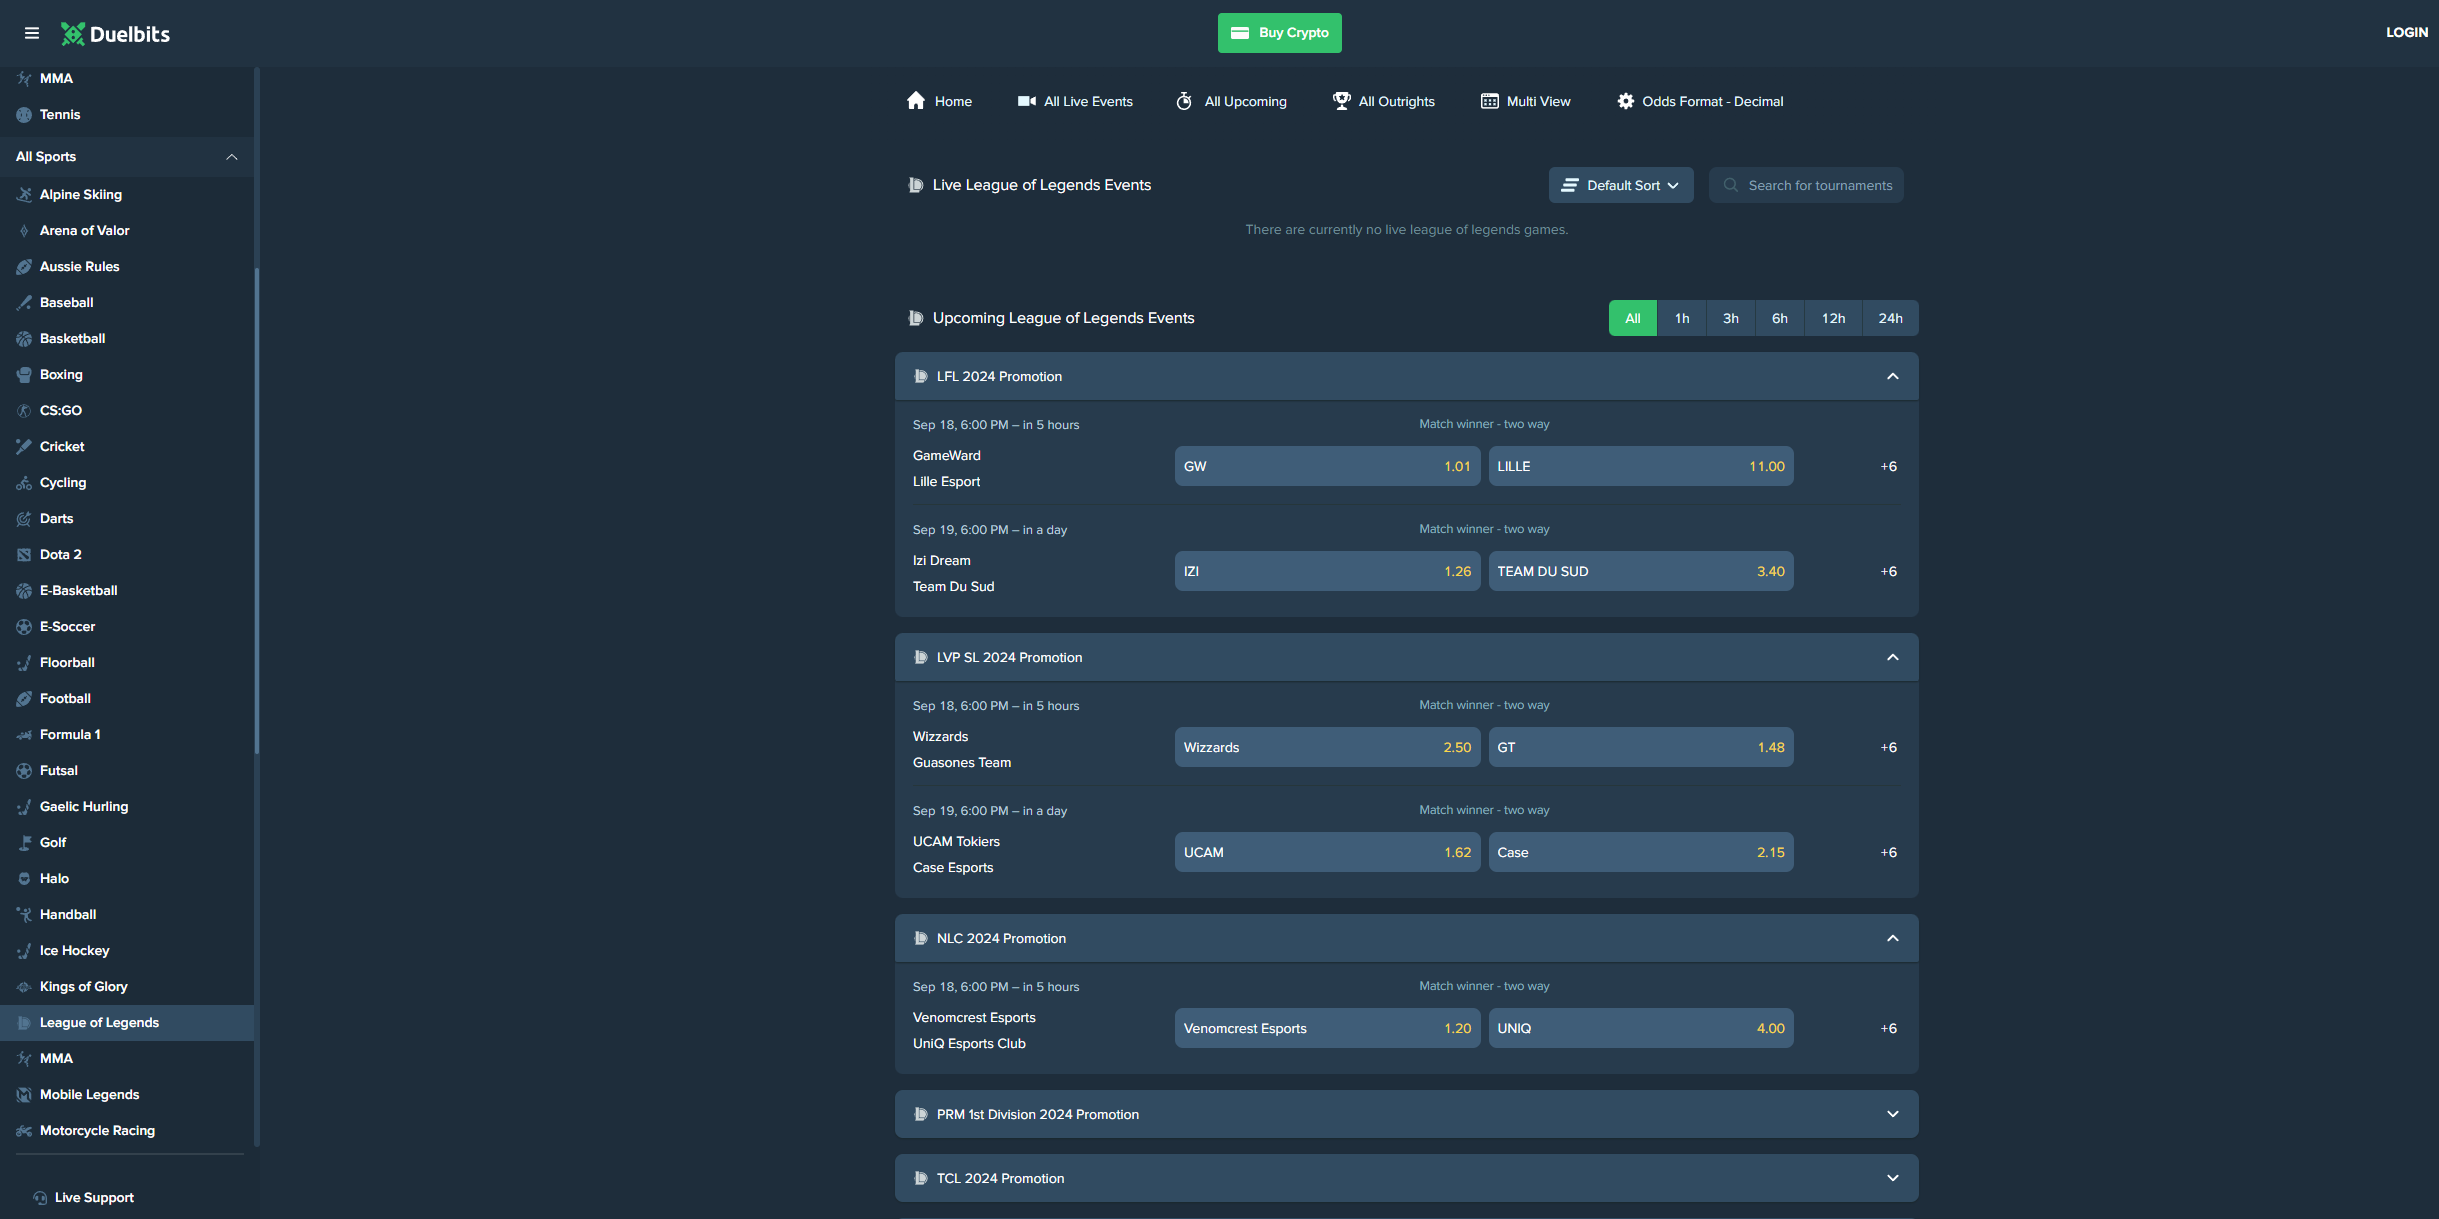This screenshot has height=1219, width=2439.
Task: Filter upcoming events to 3h
Action: 1730,318
